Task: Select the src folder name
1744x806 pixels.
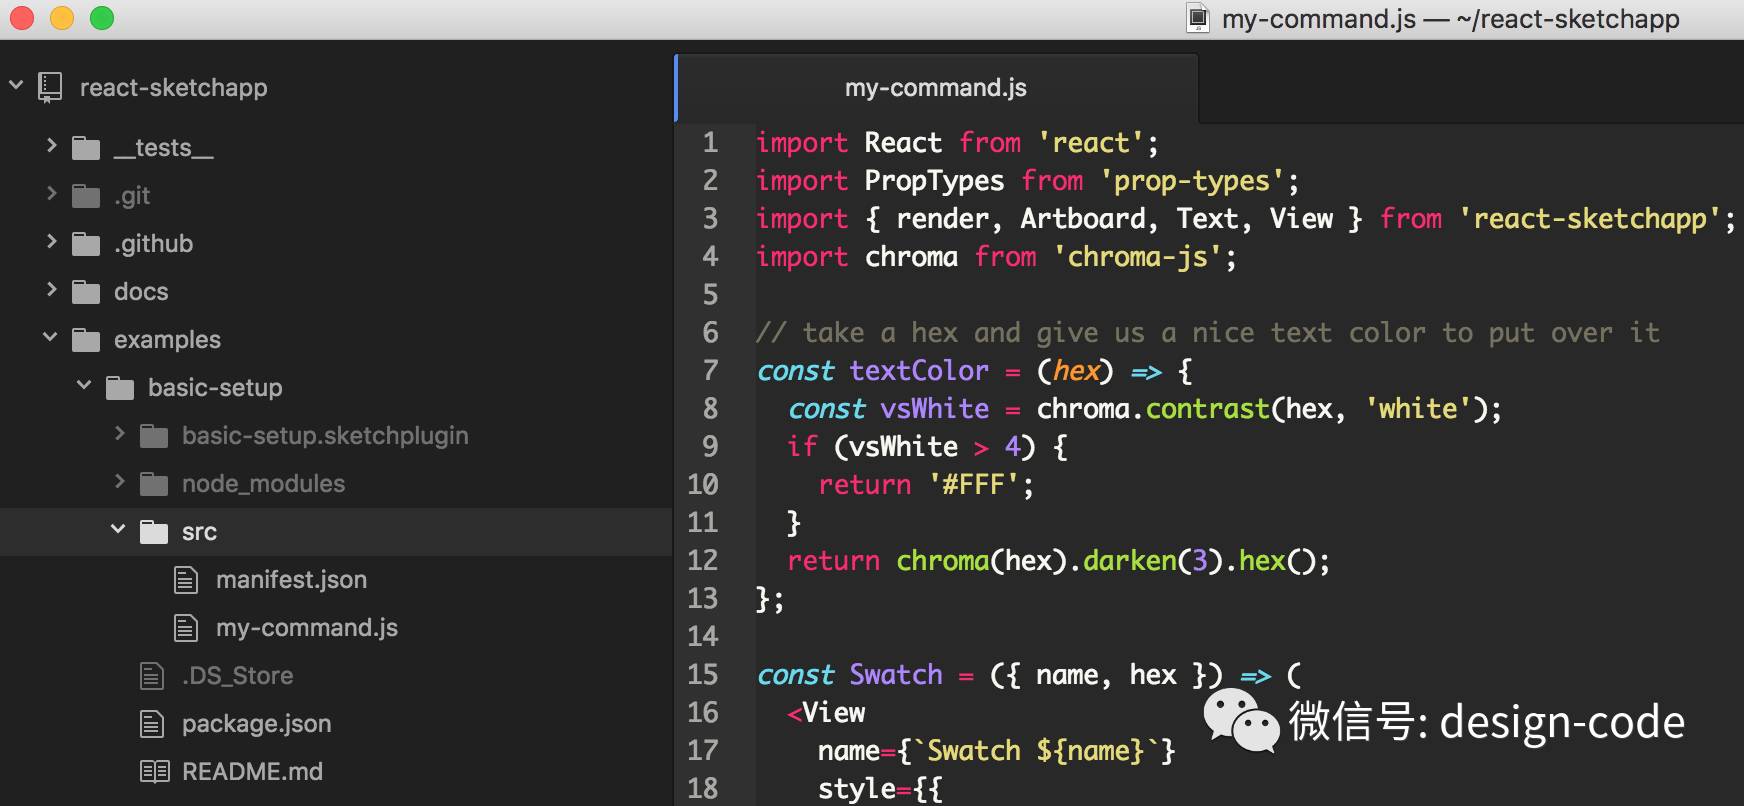Action: point(199,532)
